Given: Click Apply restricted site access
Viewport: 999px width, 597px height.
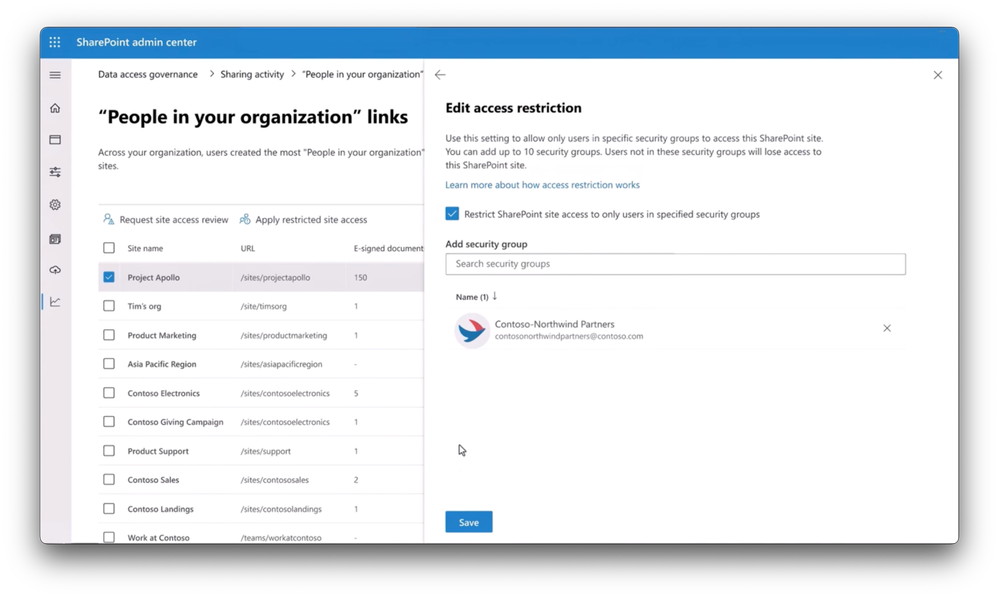Looking at the screenshot, I should point(303,220).
